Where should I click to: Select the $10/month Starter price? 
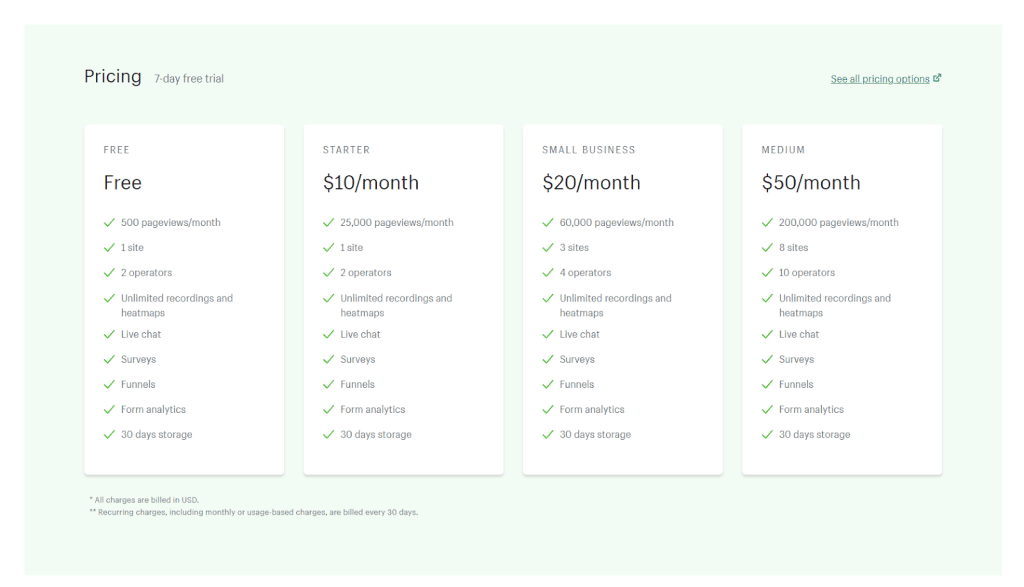[x=371, y=183]
